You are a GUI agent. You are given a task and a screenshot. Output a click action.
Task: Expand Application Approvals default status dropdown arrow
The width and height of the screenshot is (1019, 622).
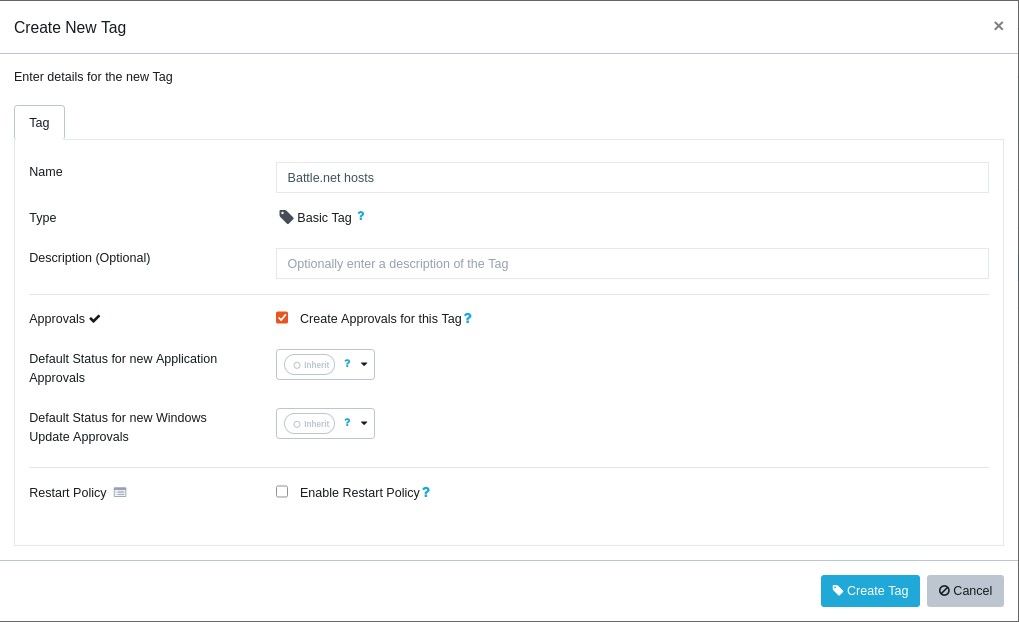364,365
